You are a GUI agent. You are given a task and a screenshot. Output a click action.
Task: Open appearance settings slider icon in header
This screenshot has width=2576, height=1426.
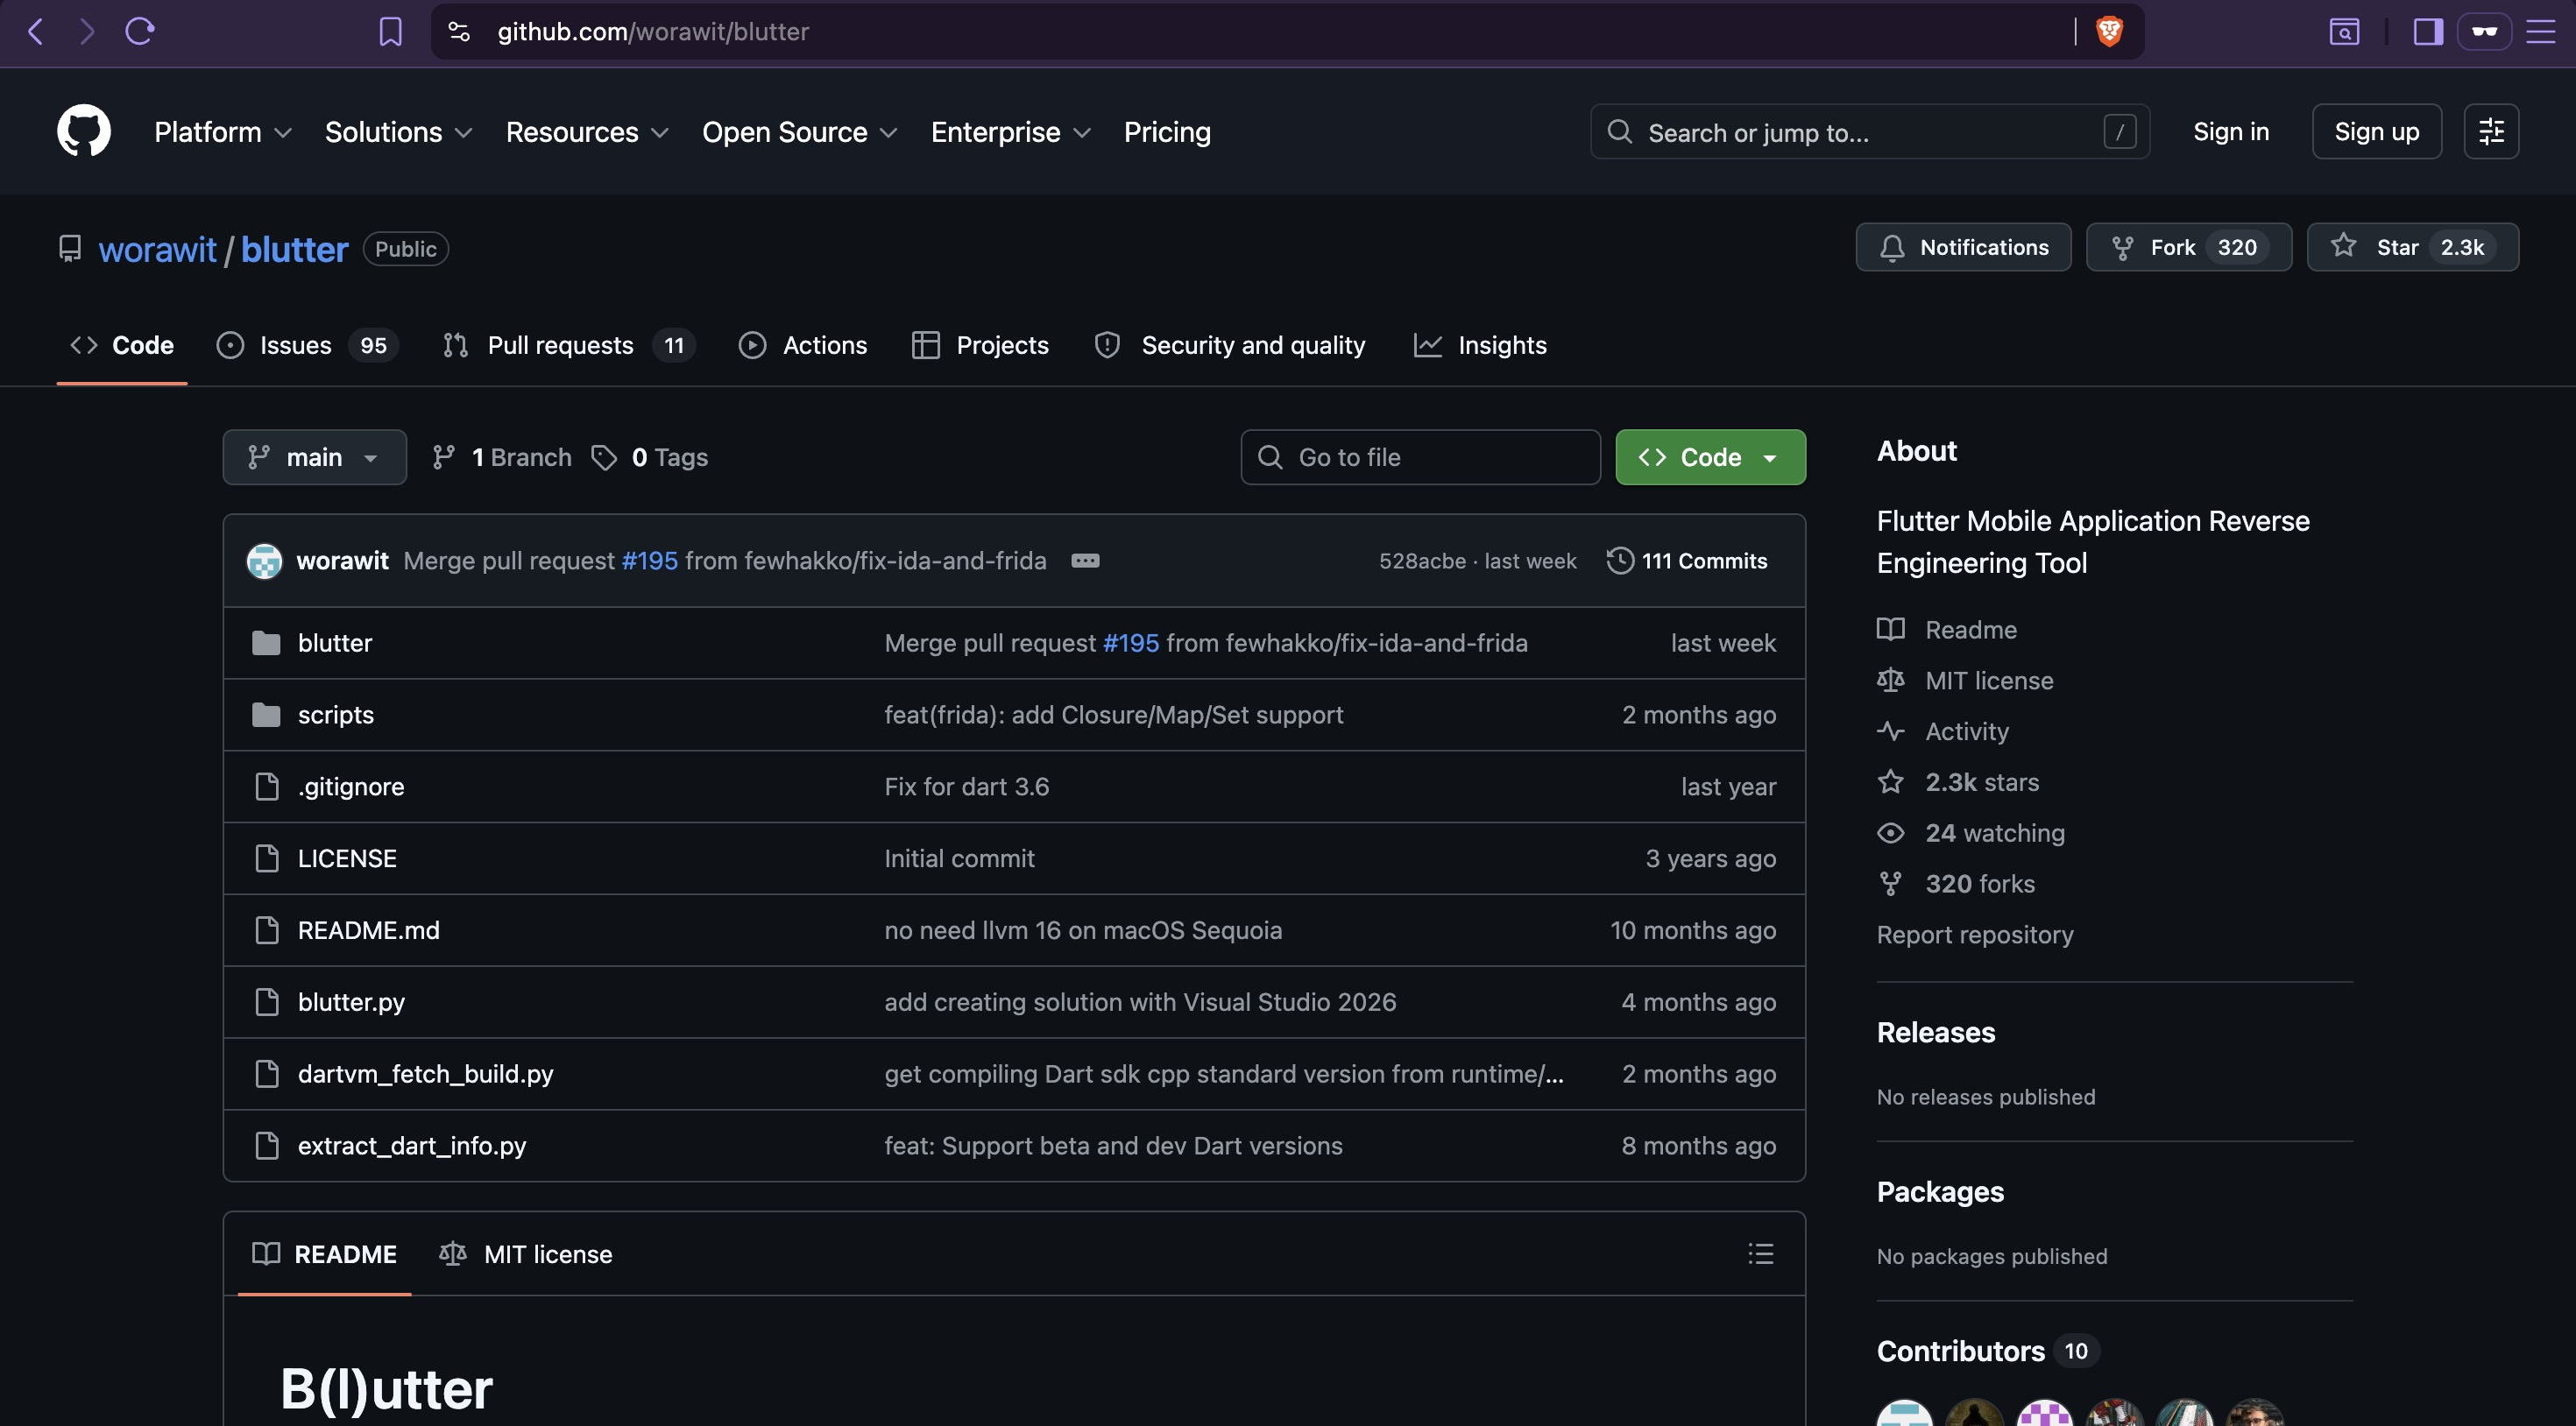(x=2491, y=131)
